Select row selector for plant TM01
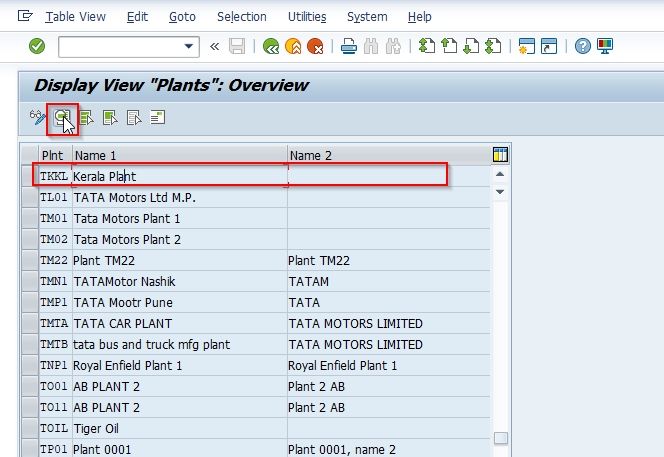Screen dimensions: 664x457 [30, 218]
